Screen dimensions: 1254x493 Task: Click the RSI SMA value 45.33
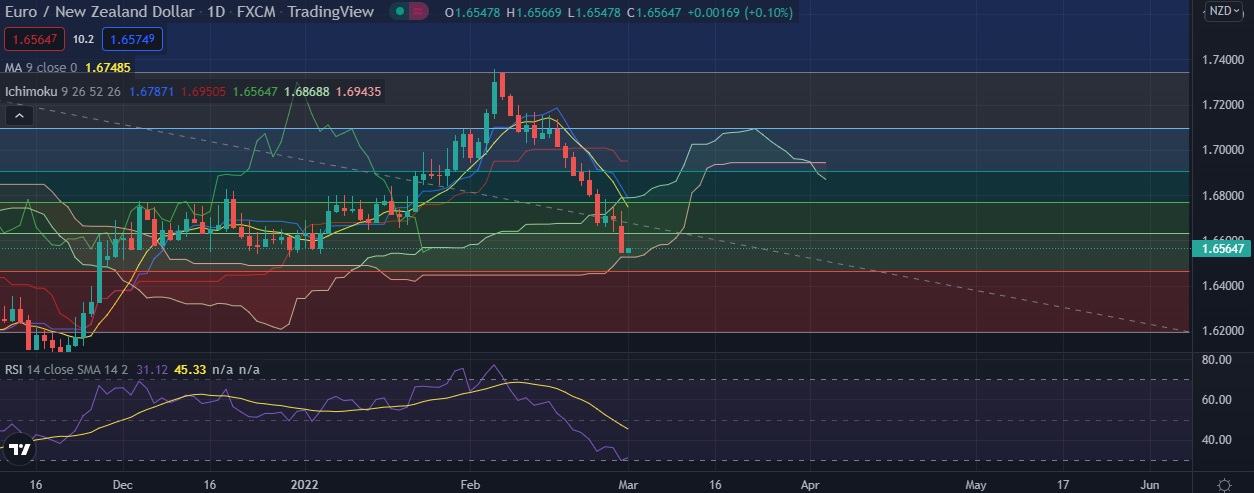(189, 369)
